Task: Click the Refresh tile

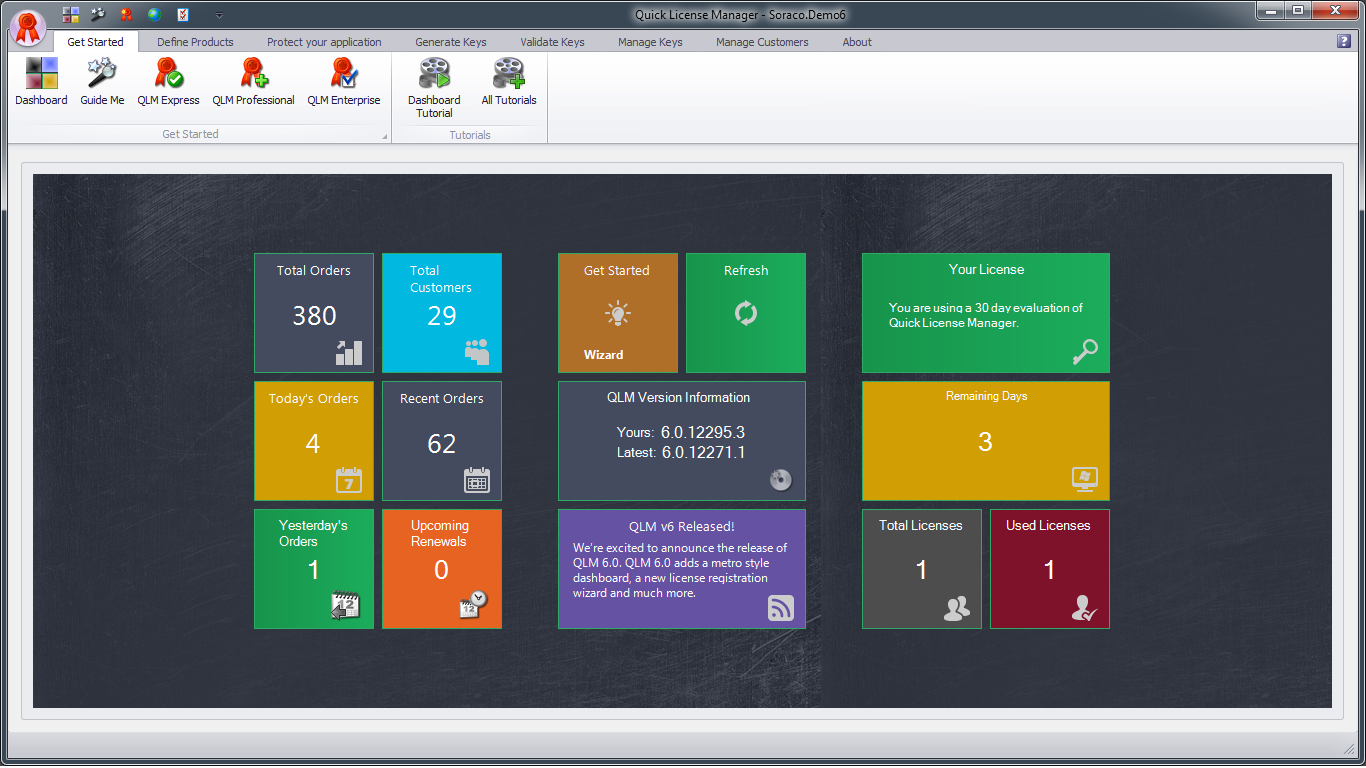Action: [745, 313]
